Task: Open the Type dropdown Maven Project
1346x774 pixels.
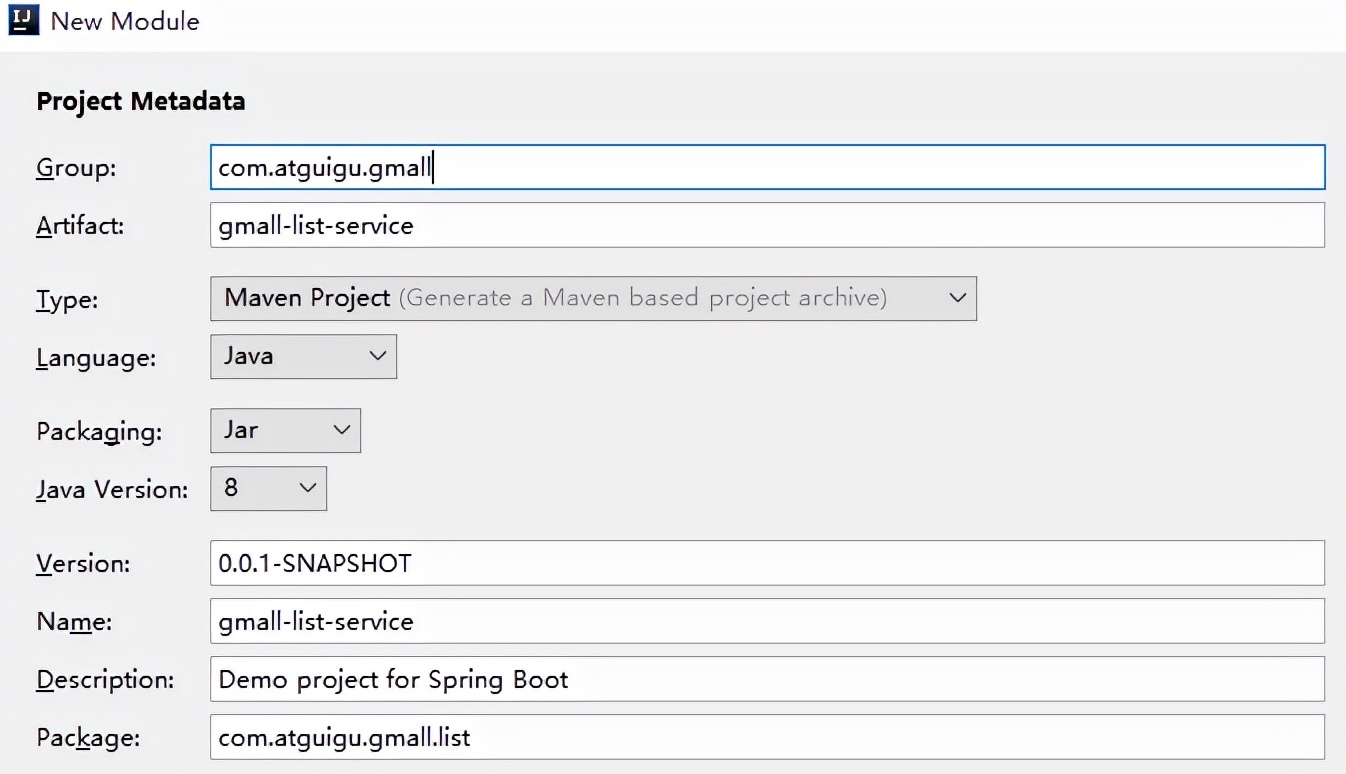Action: click(592, 298)
